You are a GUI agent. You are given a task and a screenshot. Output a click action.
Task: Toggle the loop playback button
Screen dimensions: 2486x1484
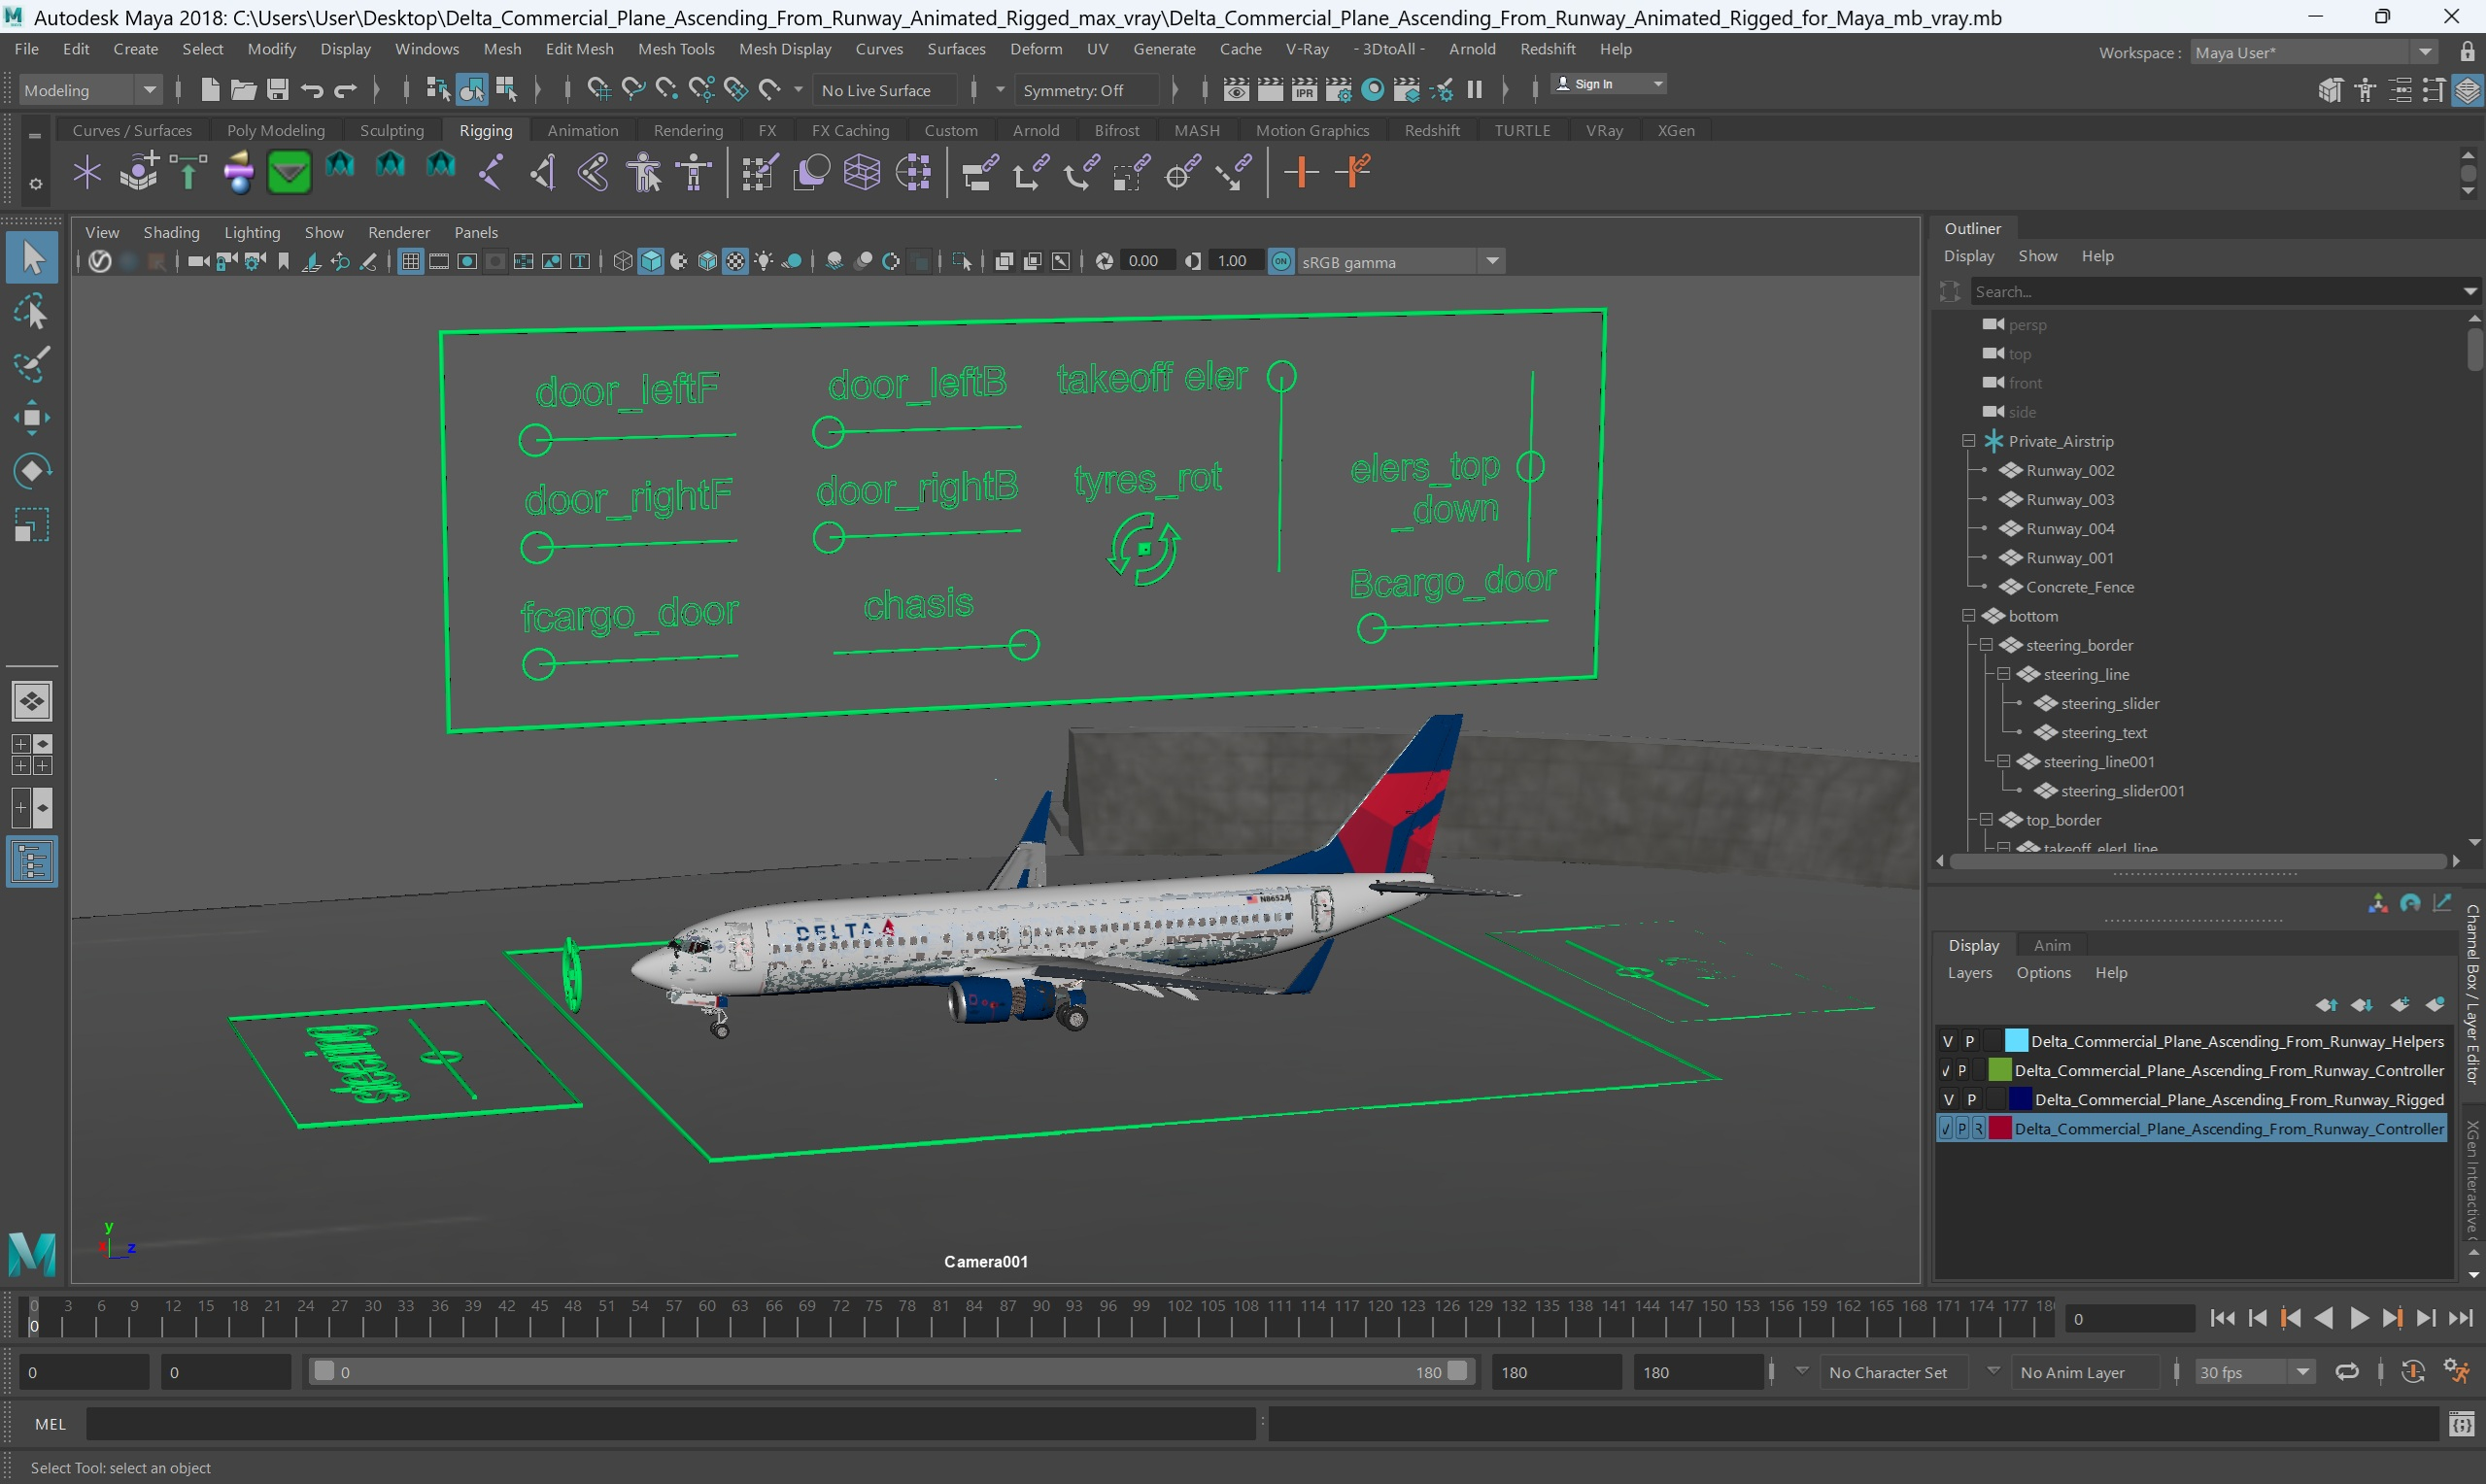[2347, 1371]
